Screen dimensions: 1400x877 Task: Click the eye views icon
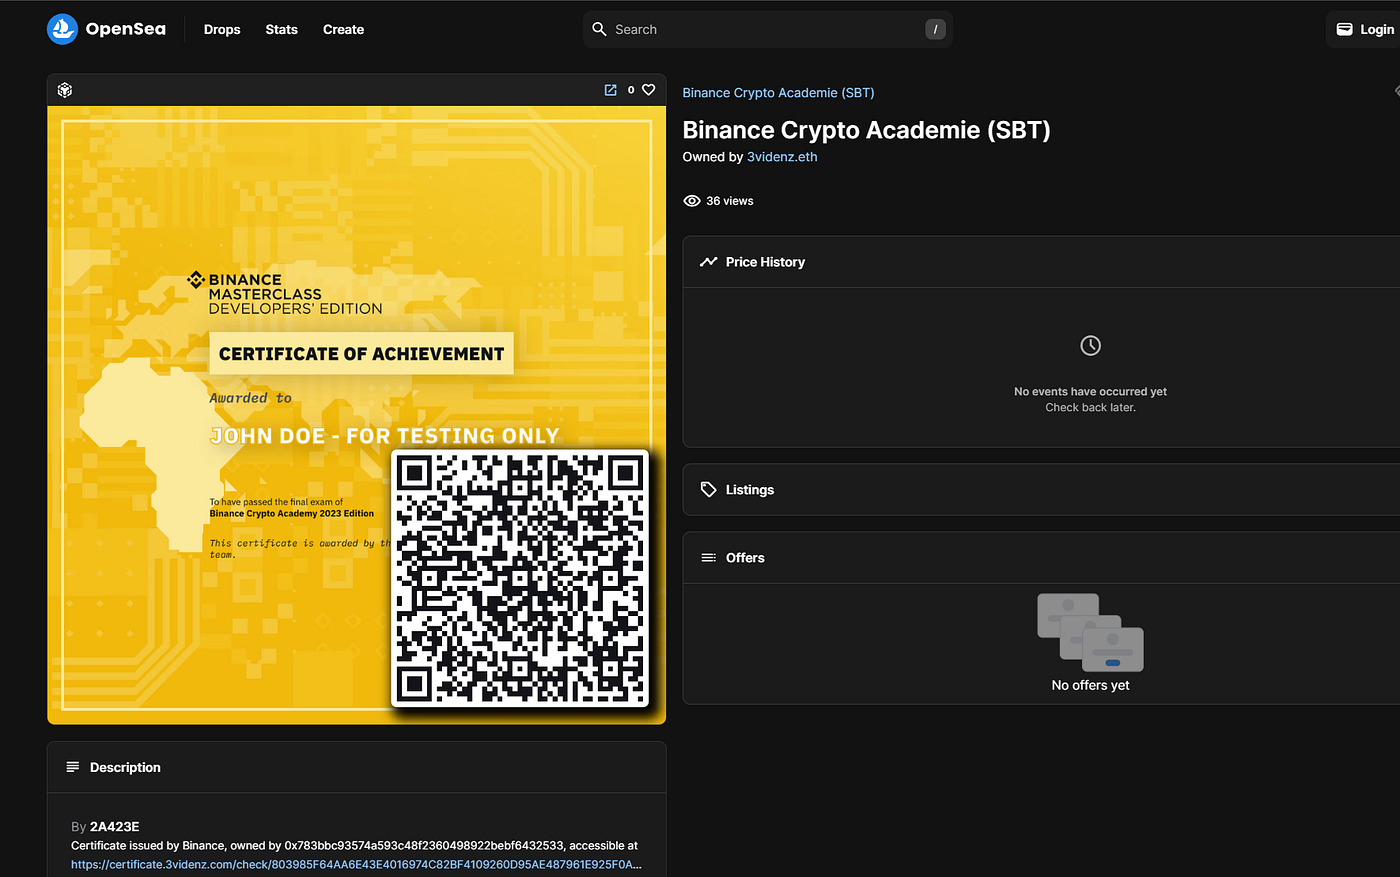[691, 201]
